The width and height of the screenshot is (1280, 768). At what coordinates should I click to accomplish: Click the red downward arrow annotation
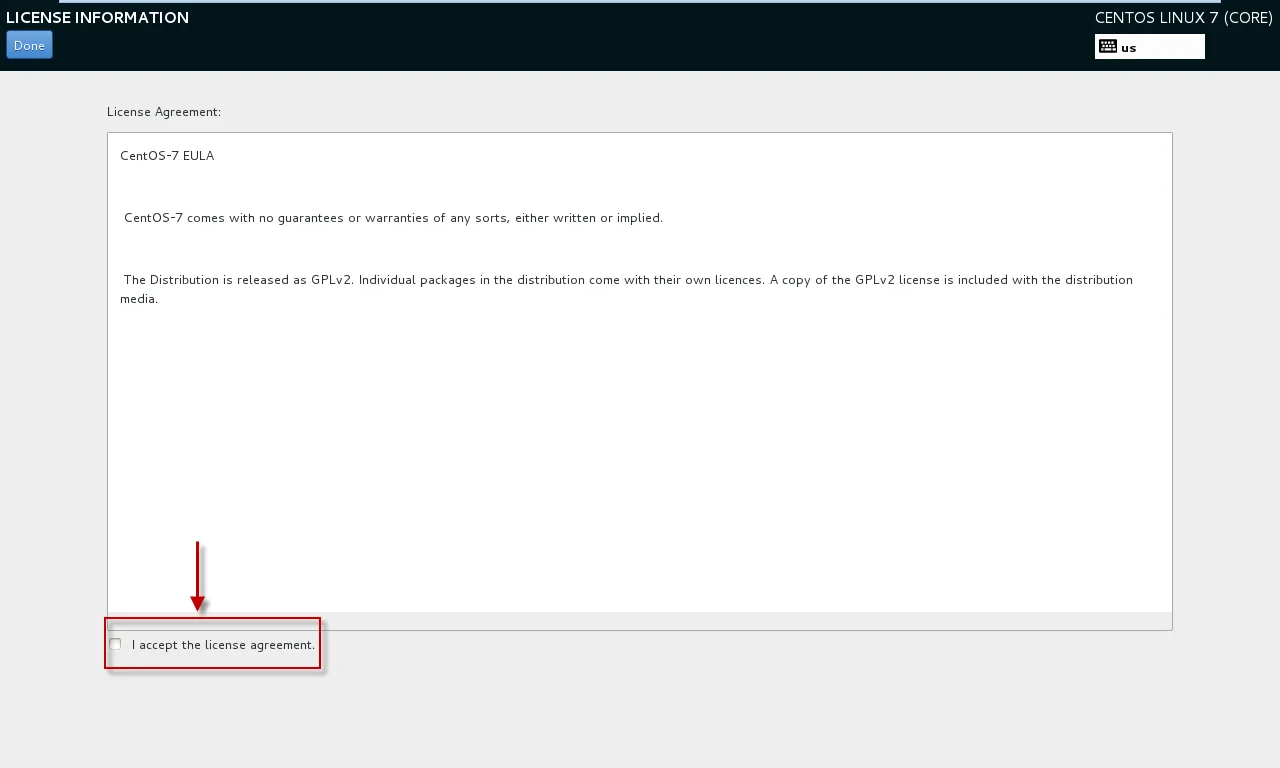coord(198,577)
